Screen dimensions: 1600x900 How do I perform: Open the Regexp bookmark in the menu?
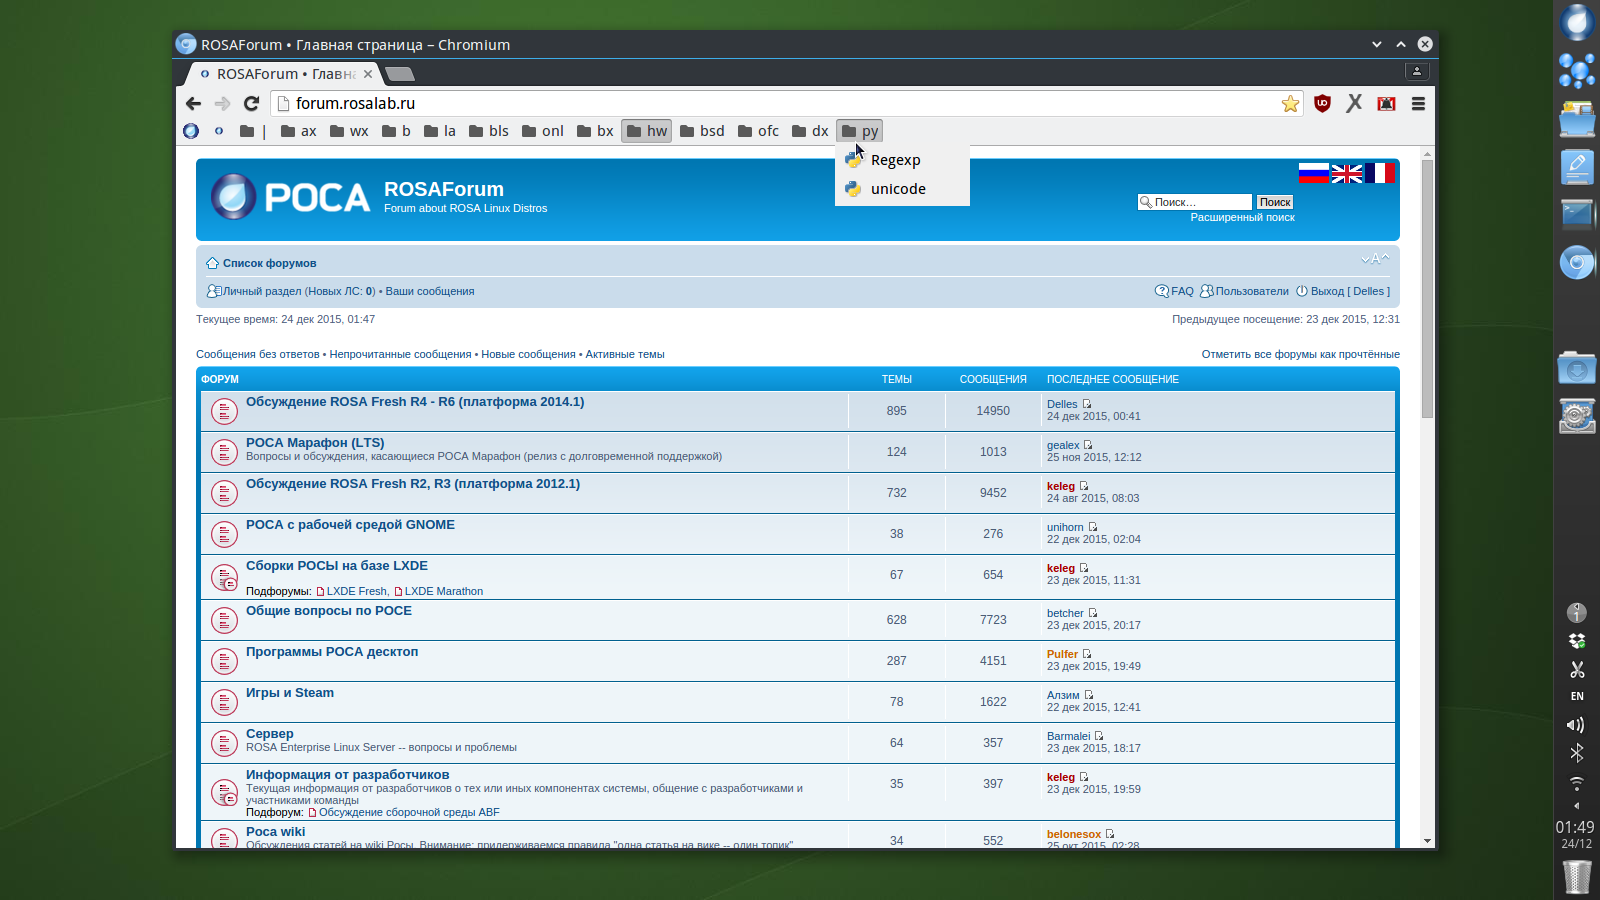(902, 160)
